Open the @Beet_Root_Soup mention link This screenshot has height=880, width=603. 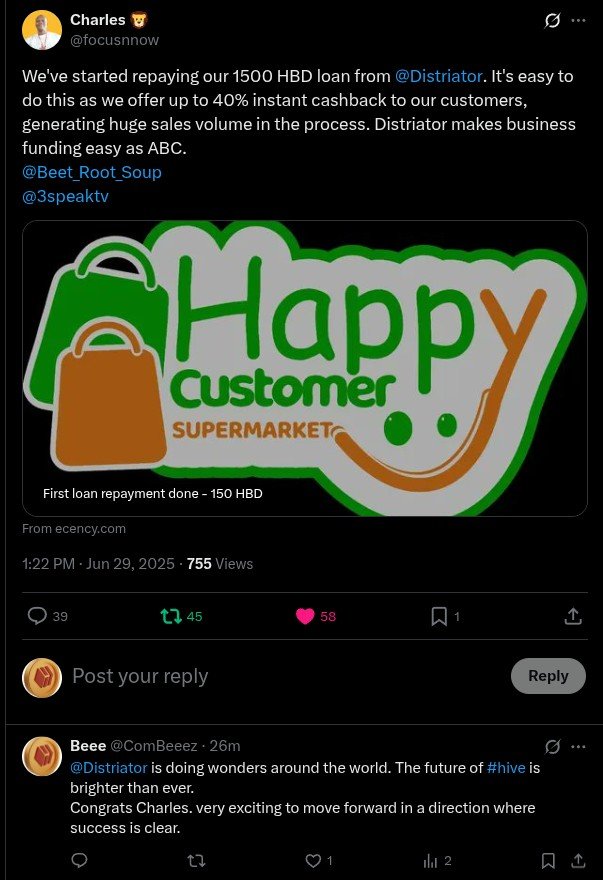point(92,172)
